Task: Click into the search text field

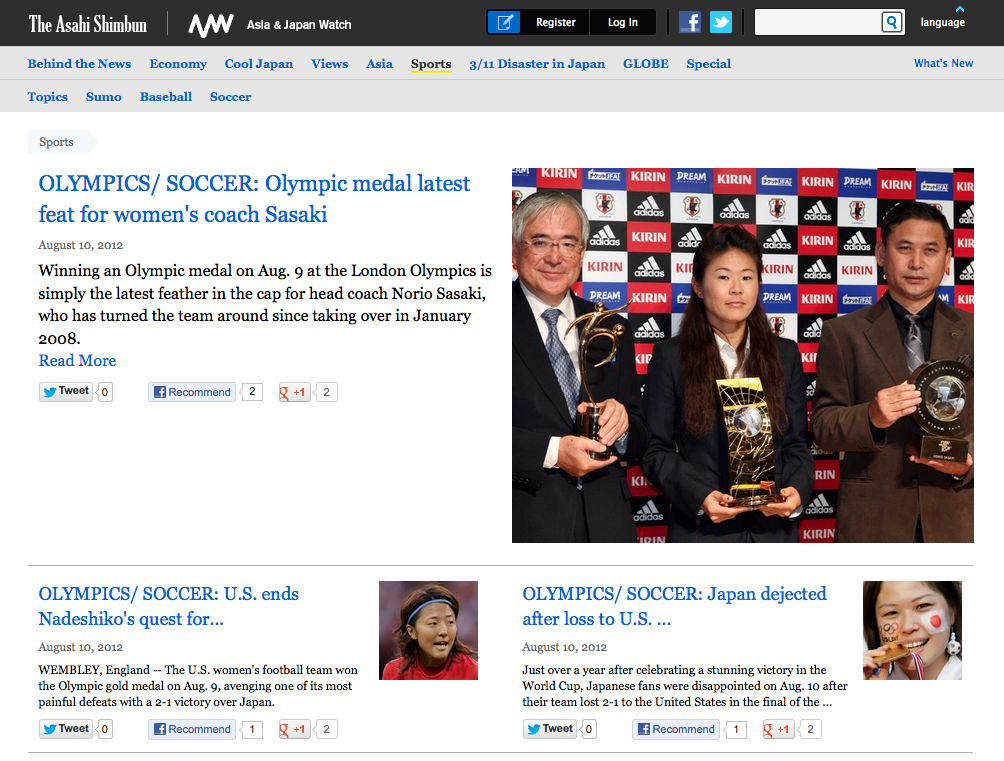Action: point(817,22)
